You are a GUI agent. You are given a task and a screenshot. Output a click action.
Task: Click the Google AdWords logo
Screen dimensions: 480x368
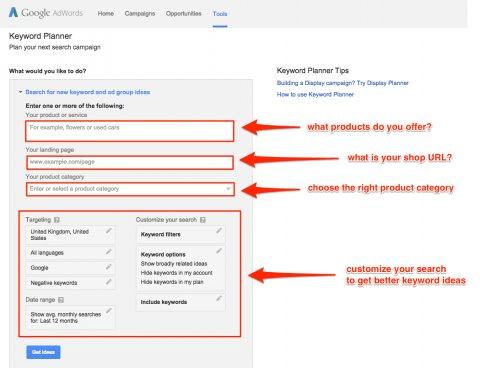(46, 13)
